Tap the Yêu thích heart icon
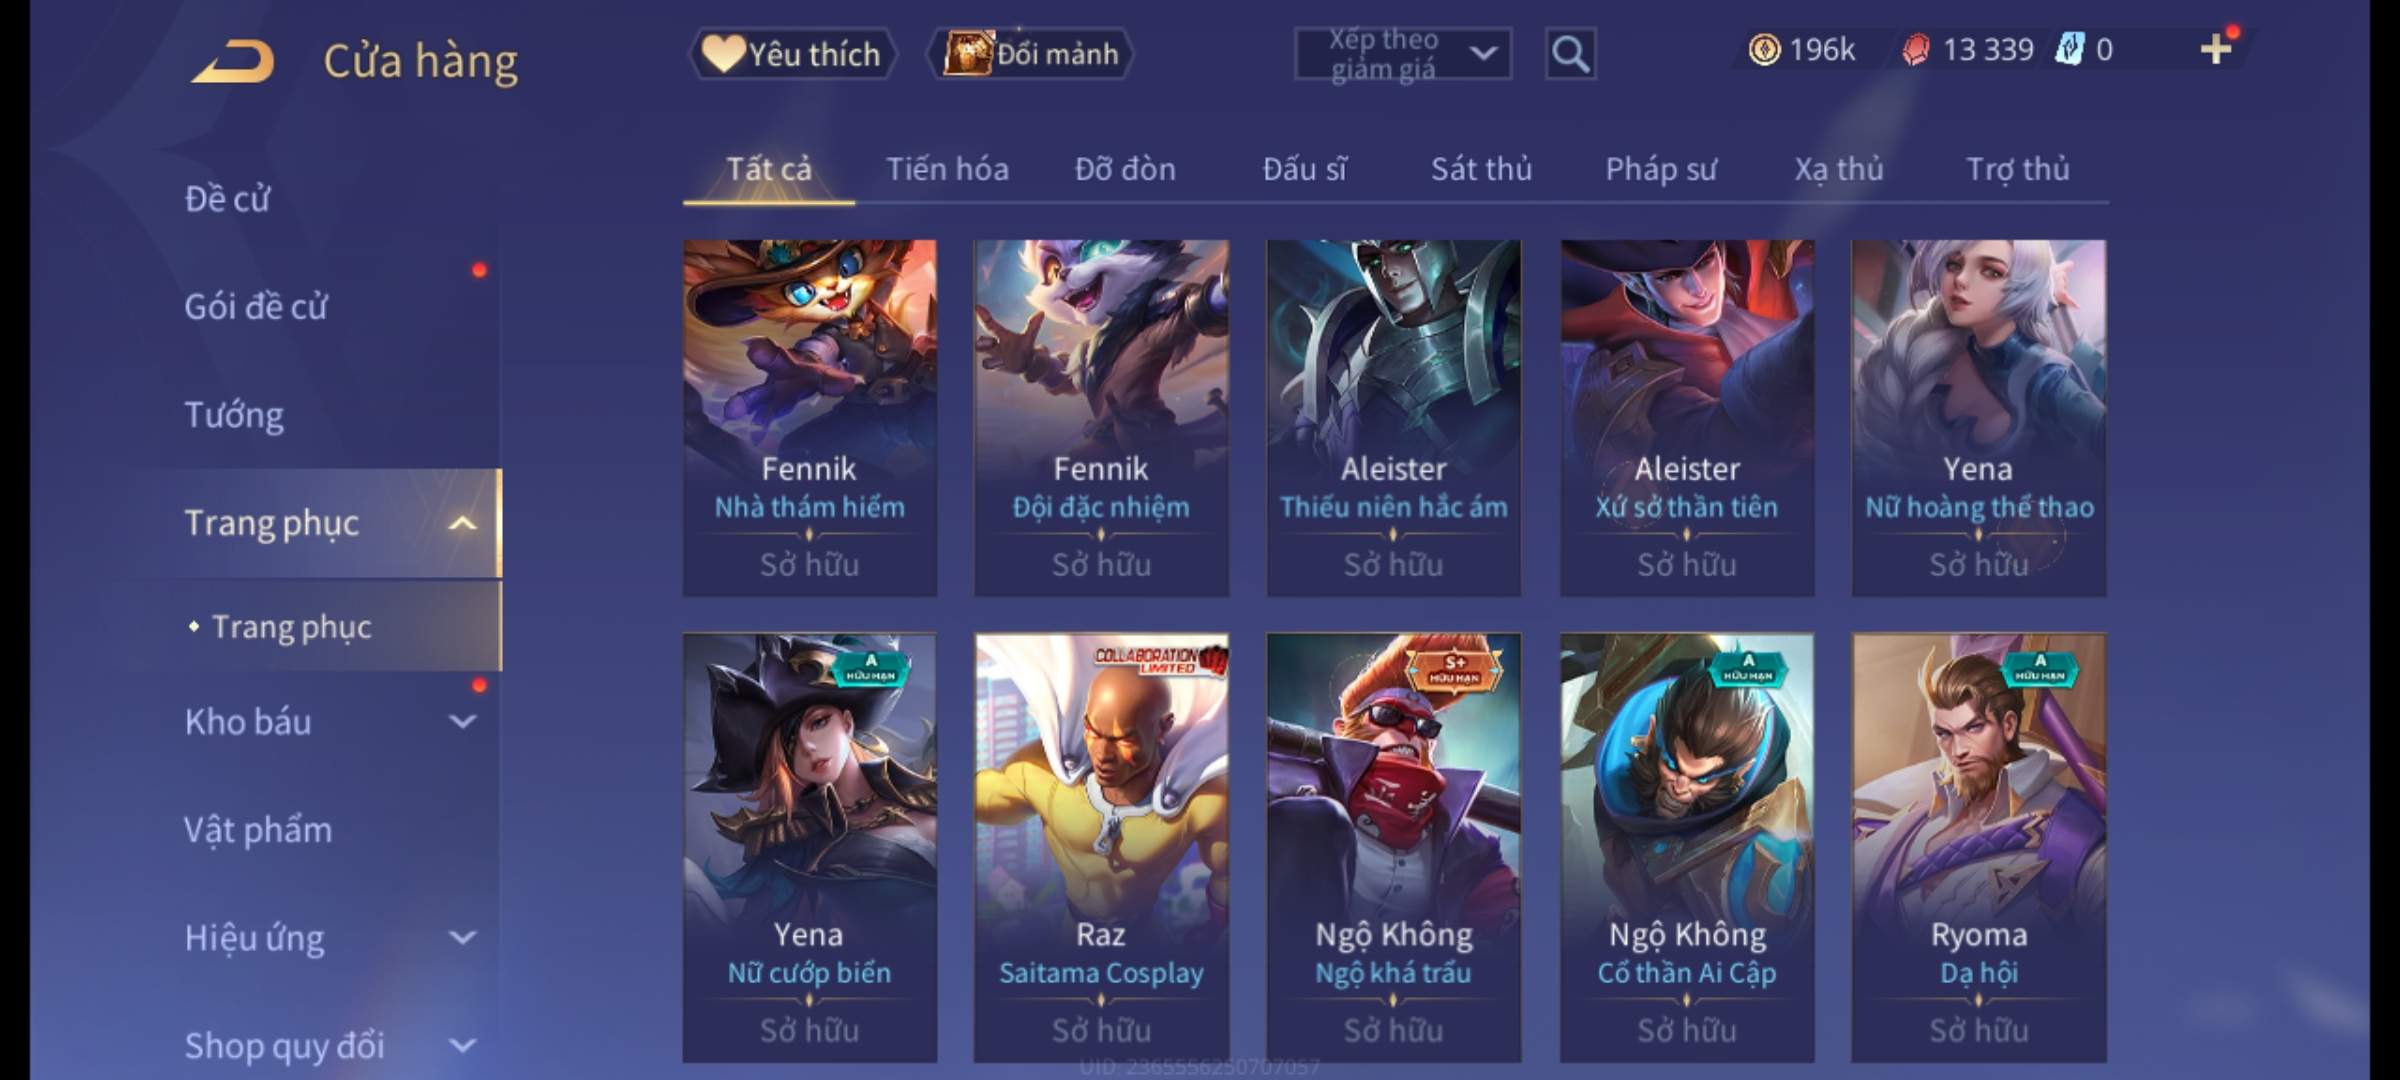The image size is (2400, 1080). coord(722,53)
